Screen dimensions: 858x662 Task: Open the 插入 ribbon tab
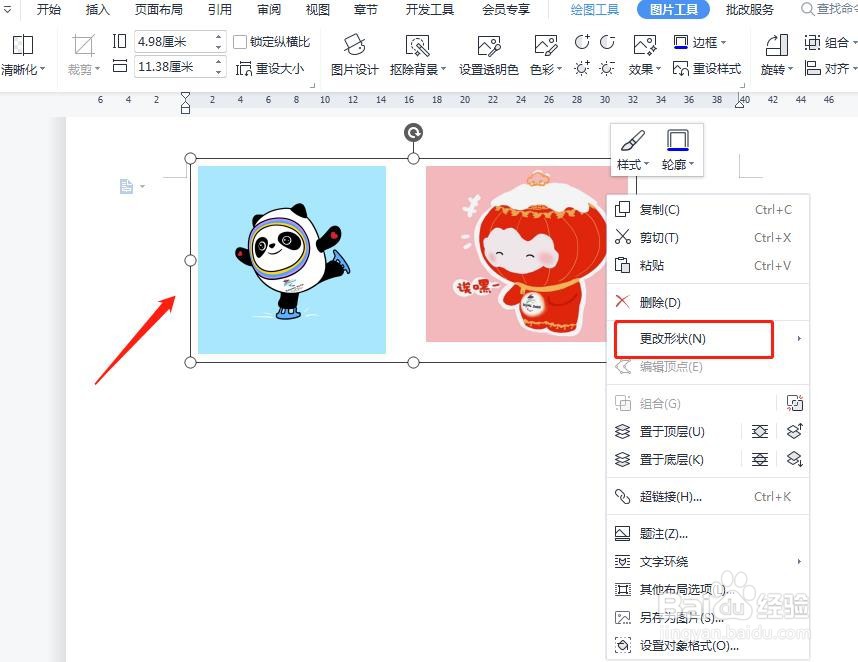point(97,9)
